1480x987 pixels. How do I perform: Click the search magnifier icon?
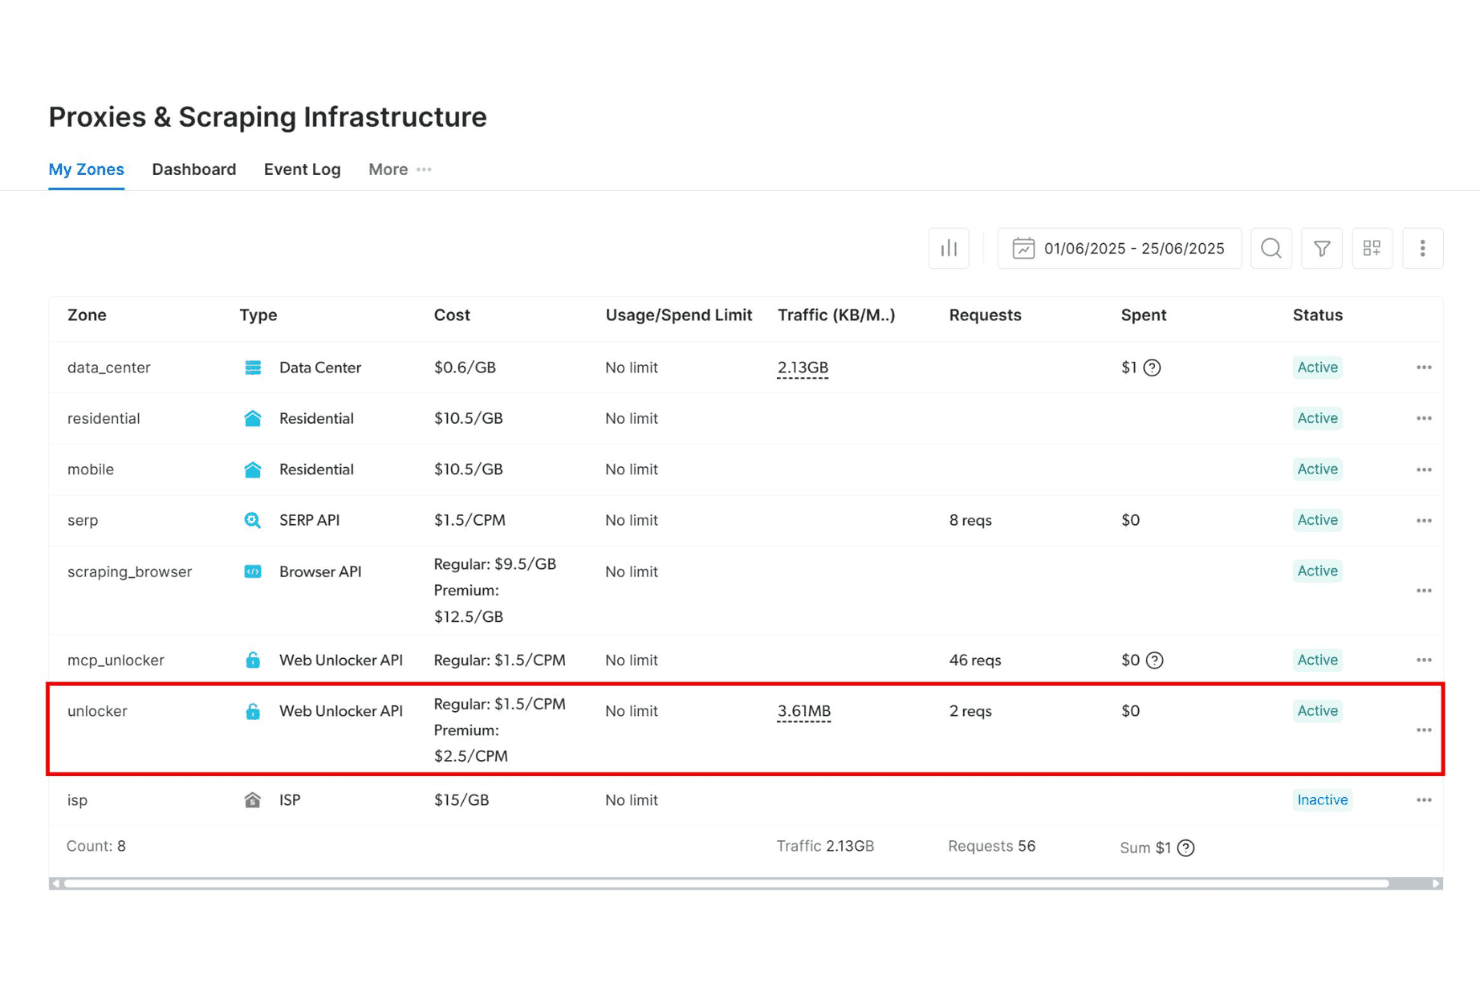point(1271,248)
